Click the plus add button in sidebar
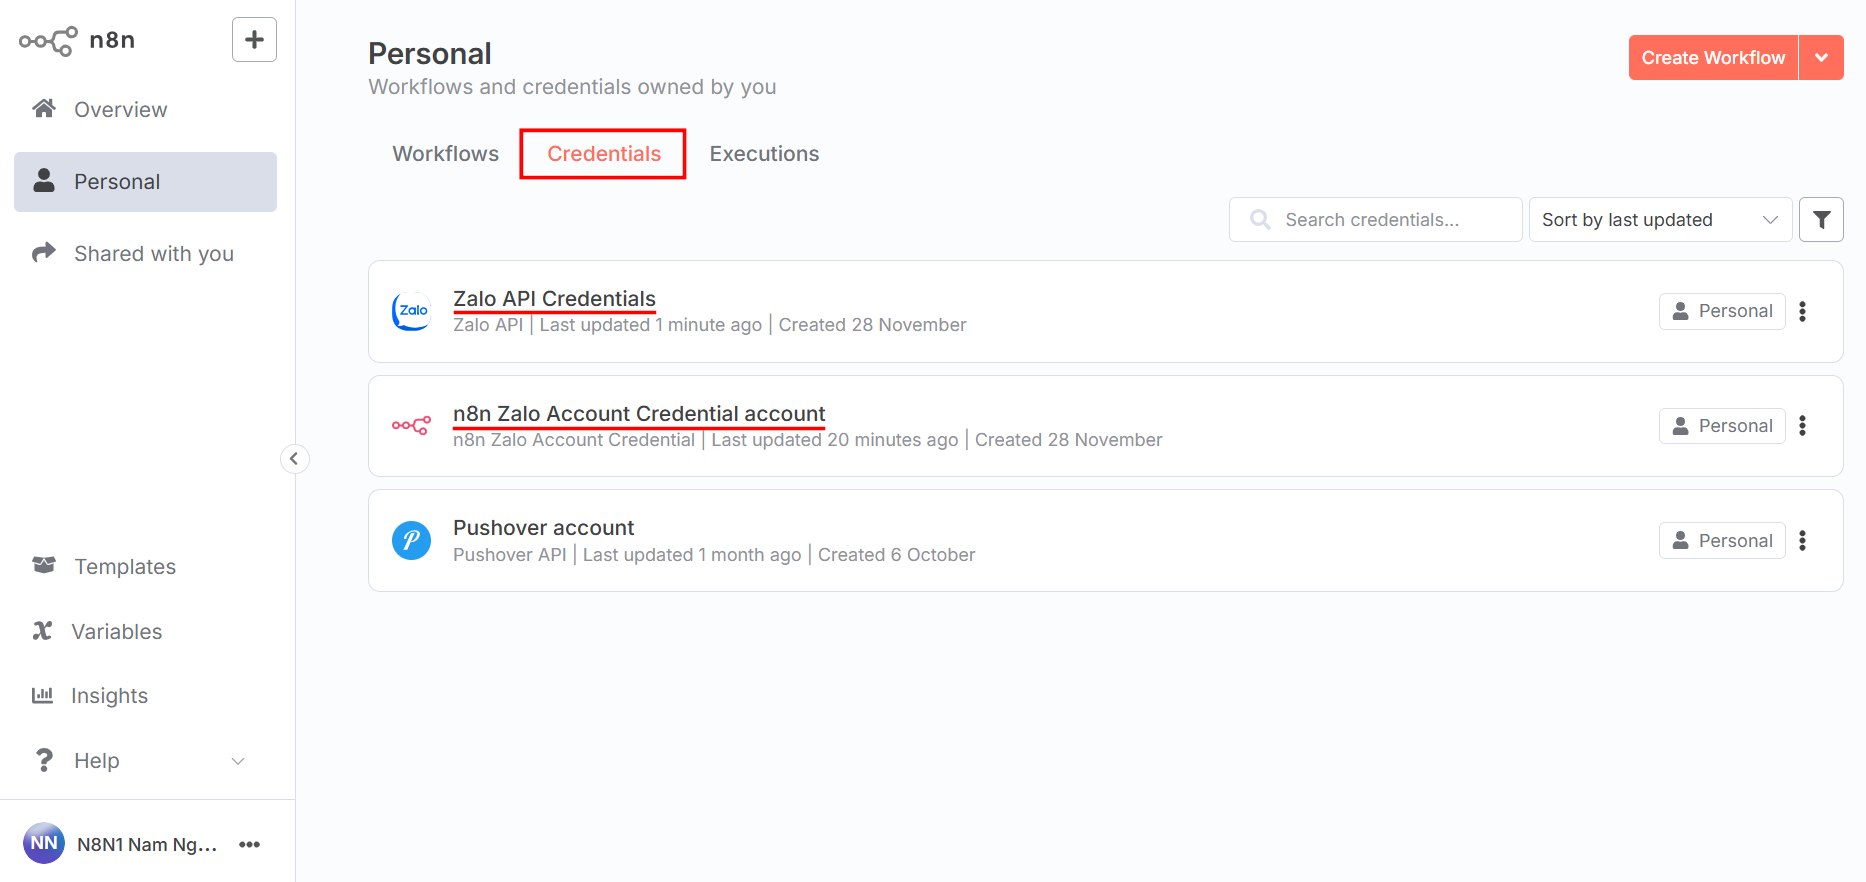 coord(254,40)
